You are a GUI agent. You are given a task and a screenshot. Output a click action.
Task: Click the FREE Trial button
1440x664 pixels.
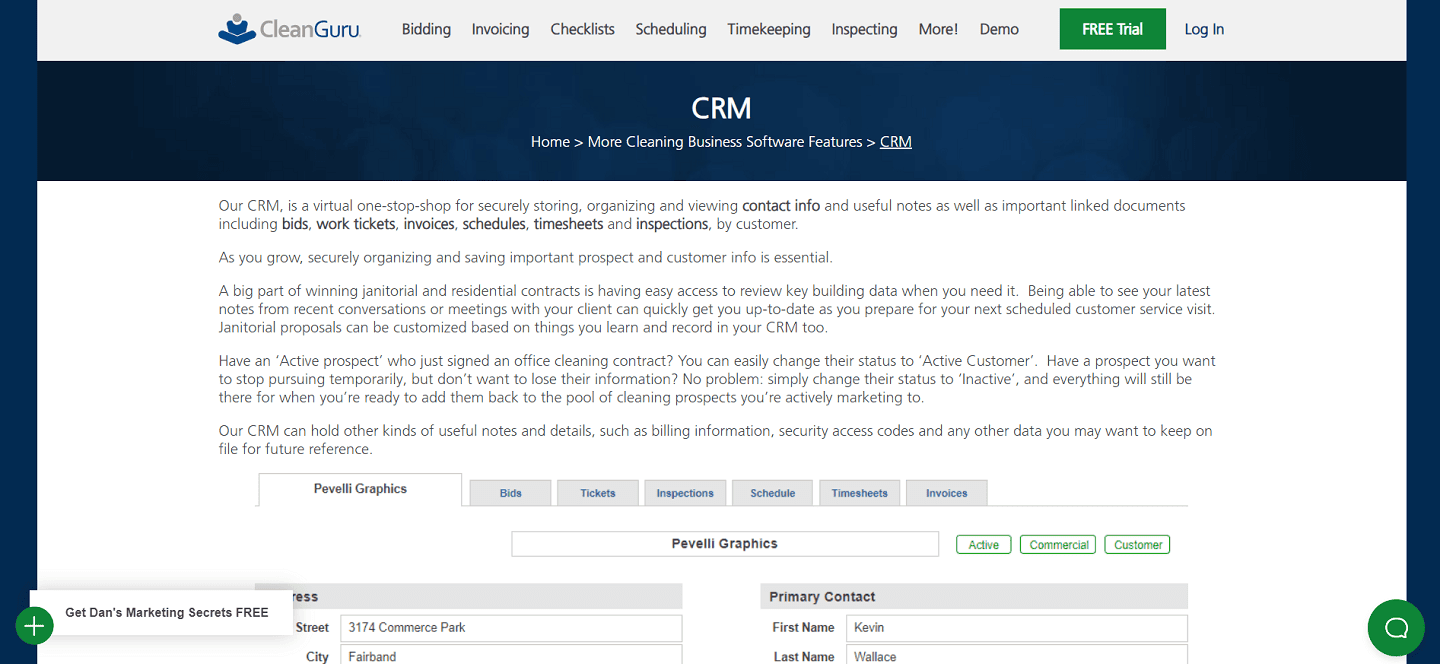coord(1112,29)
